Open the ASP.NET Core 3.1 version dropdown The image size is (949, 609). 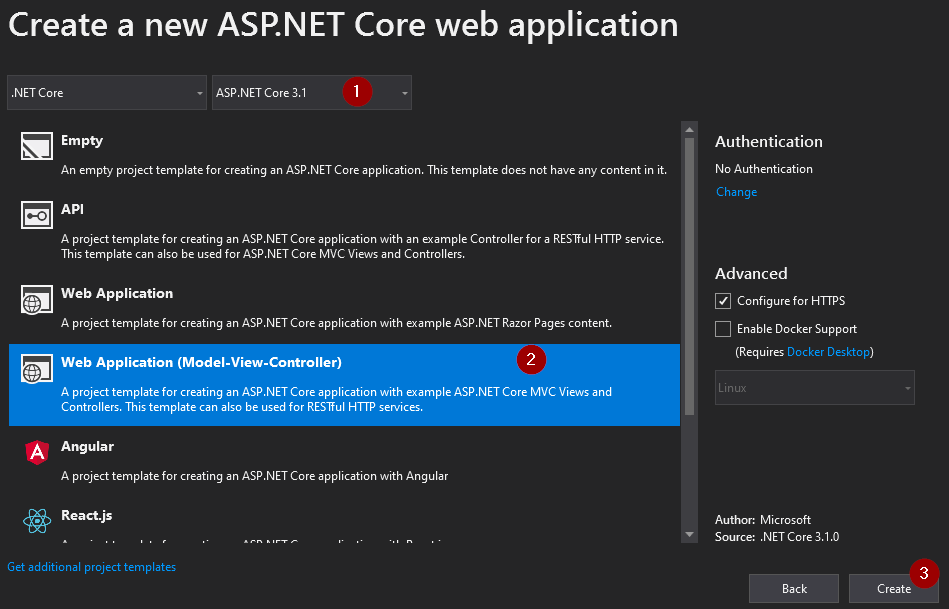tap(311, 93)
